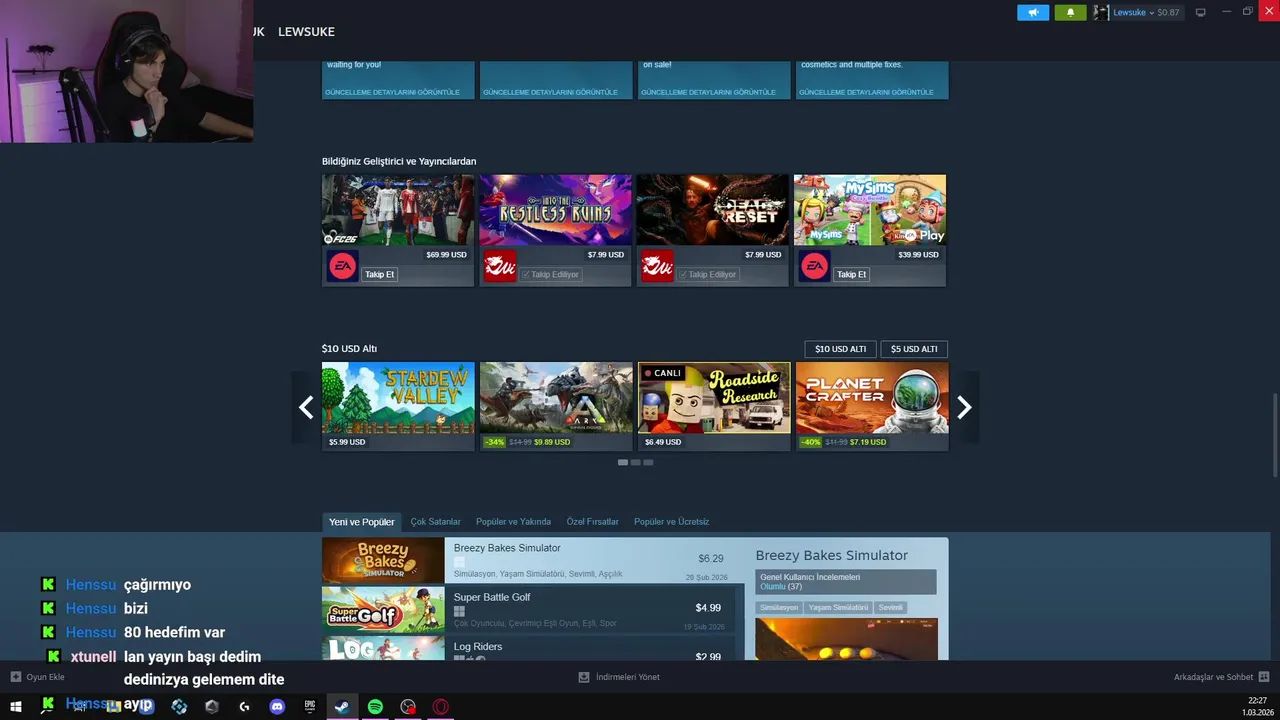This screenshot has height=720, width=1280.
Task: Open the Steam announcements megaphone icon
Action: (1033, 12)
